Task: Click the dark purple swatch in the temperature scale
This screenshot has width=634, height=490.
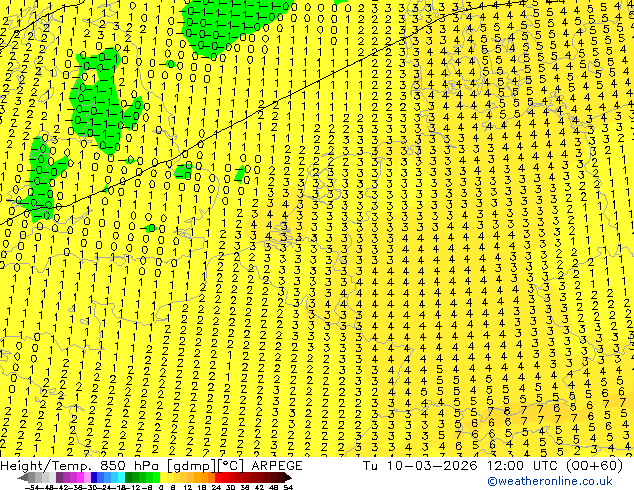Action: point(59,477)
